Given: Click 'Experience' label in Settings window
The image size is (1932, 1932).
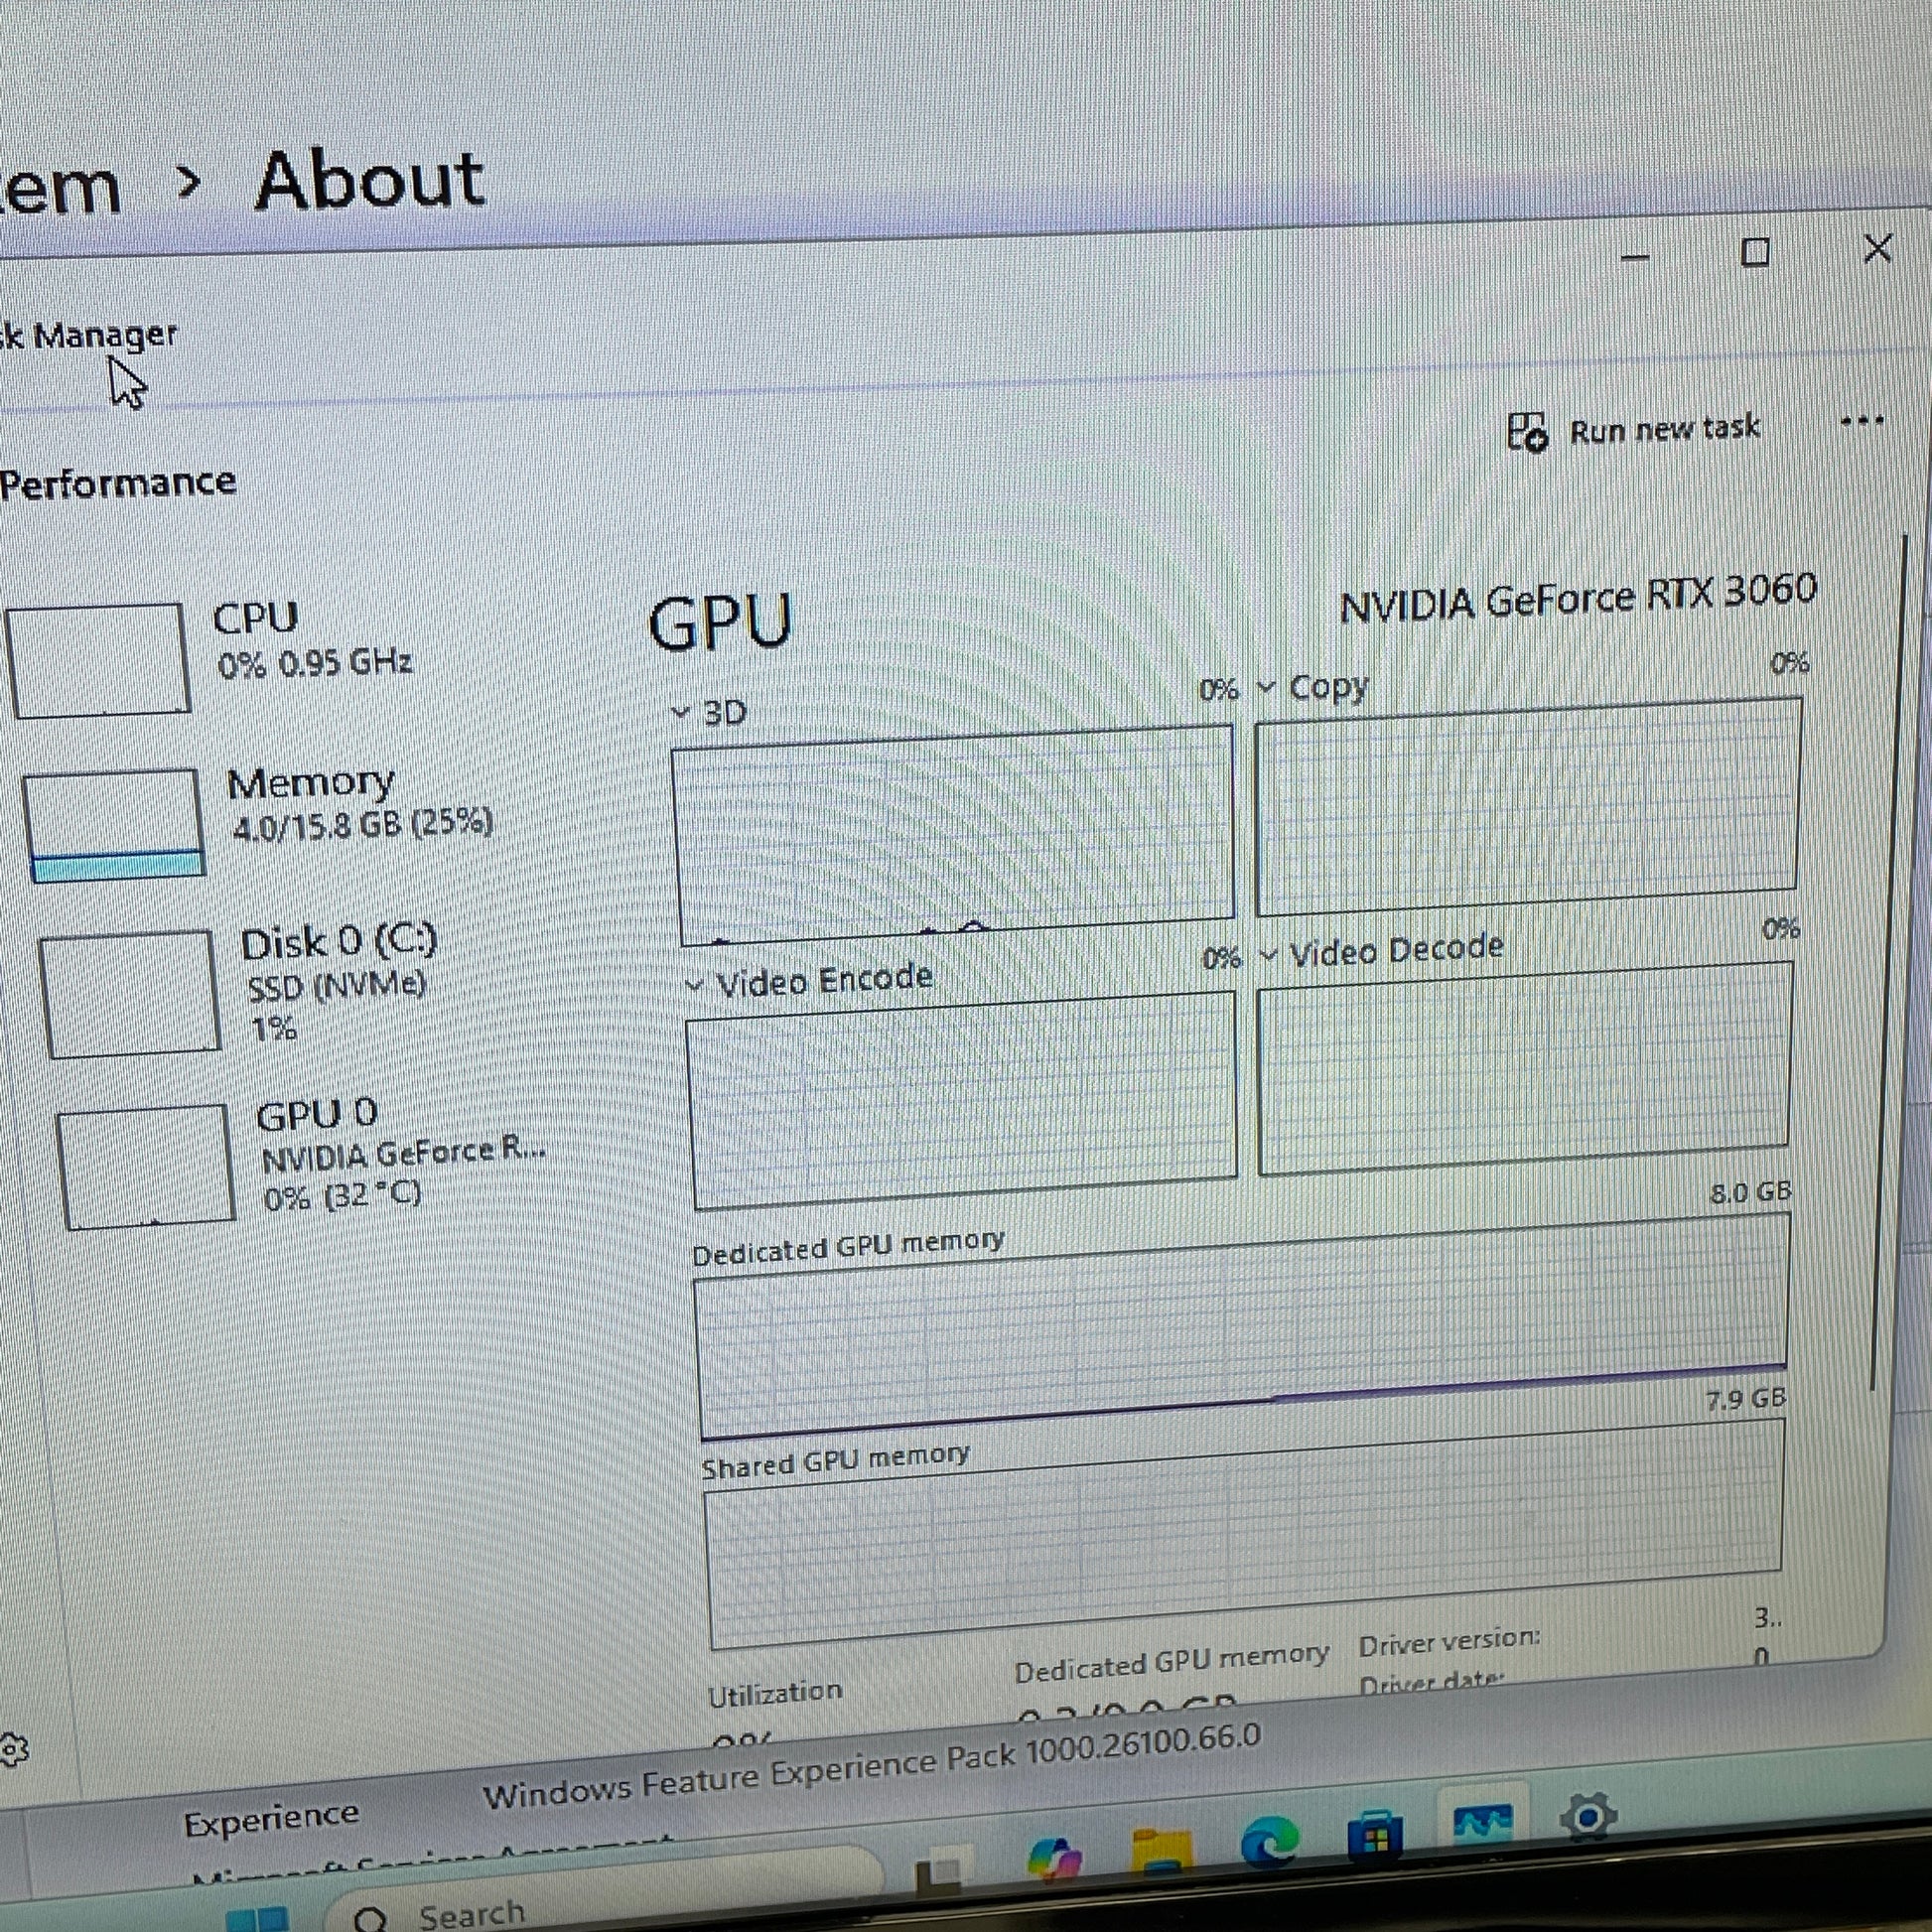Looking at the screenshot, I should 271,1821.
